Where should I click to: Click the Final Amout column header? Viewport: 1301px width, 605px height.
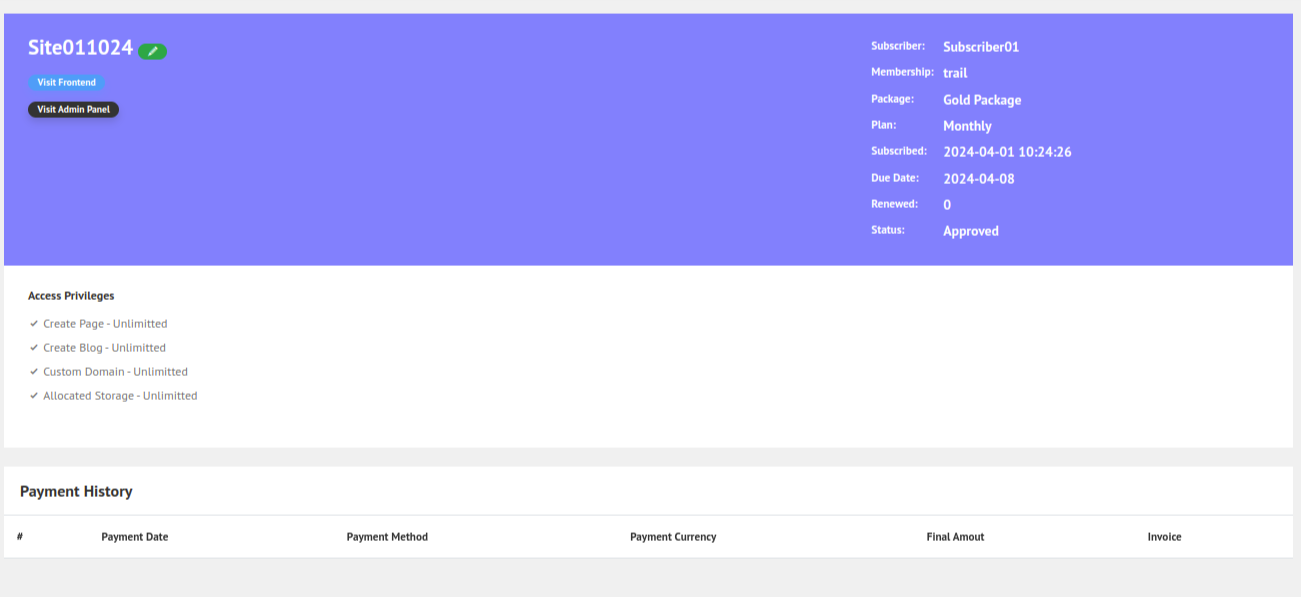pyautogui.click(x=955, y=537)
